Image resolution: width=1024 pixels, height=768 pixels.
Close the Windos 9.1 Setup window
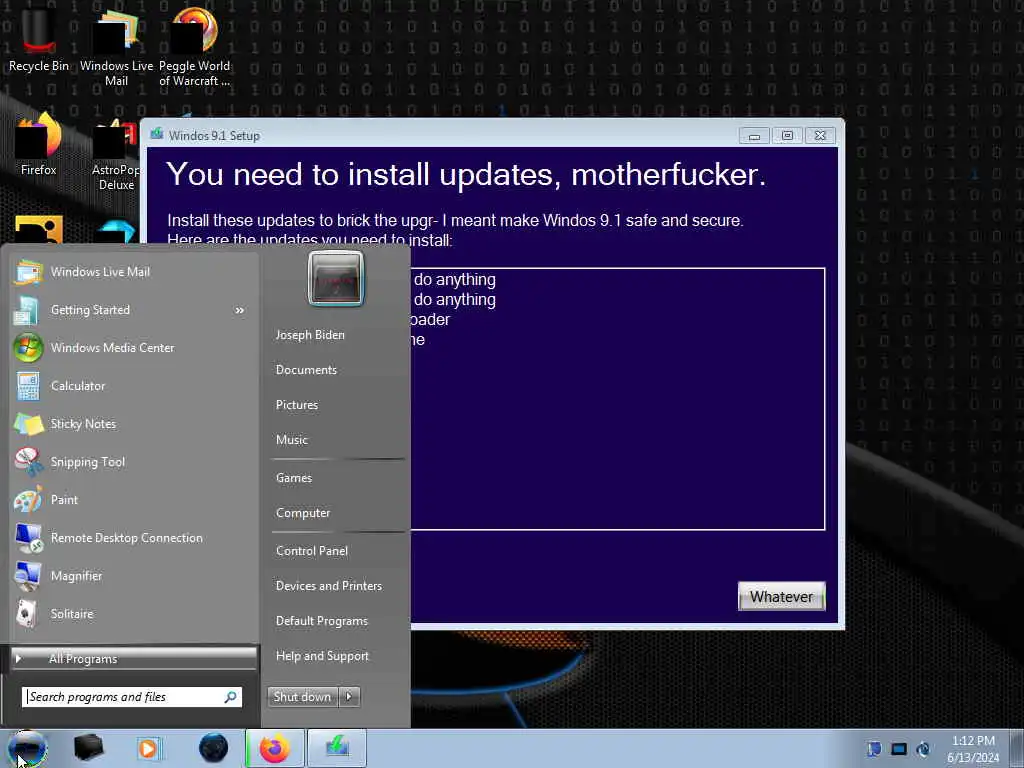820,136
